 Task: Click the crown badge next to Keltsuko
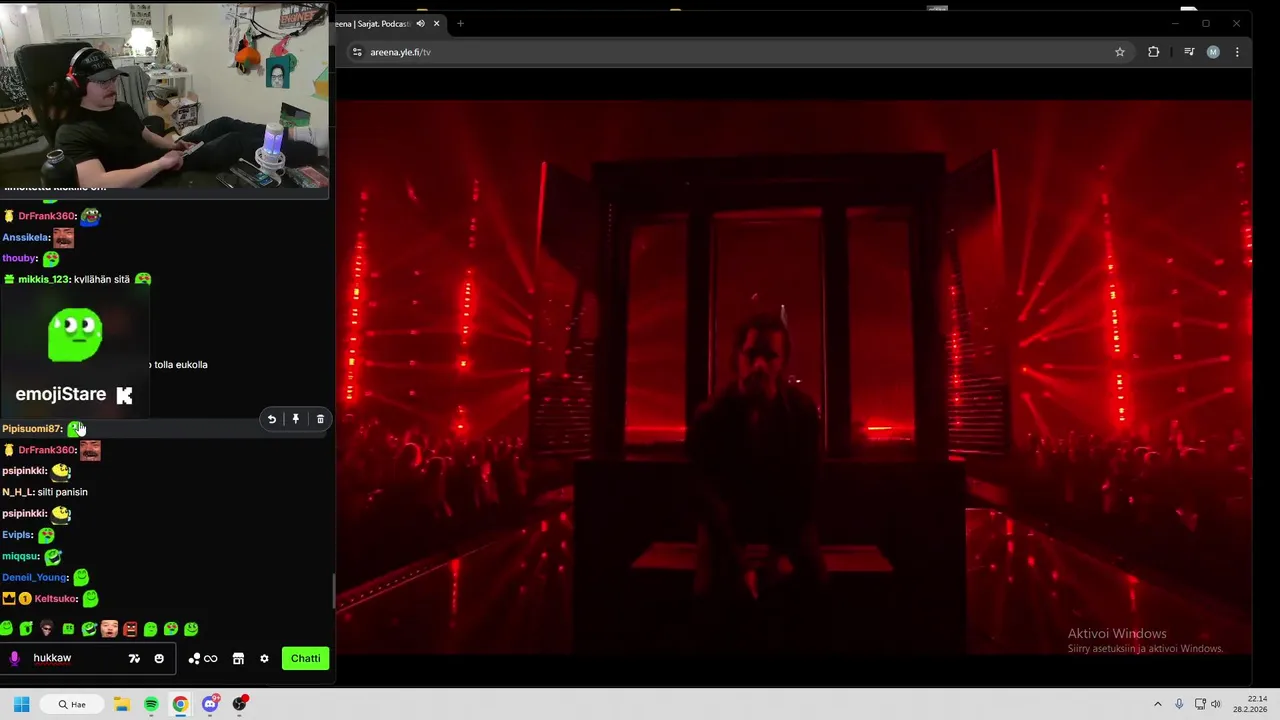click(x=9, y=599)
